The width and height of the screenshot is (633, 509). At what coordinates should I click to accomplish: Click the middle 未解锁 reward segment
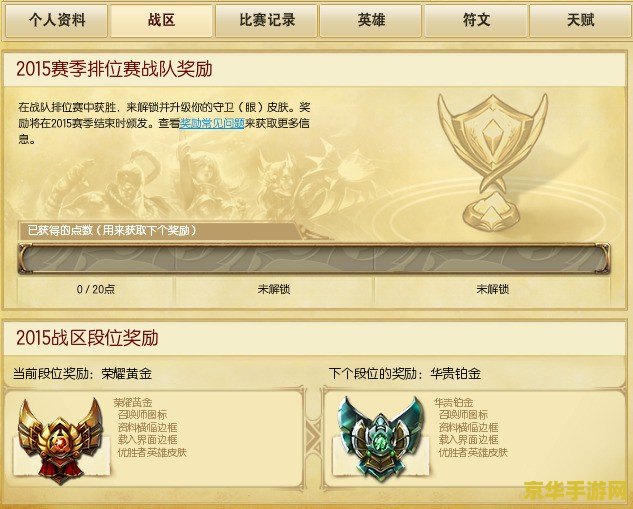click(x=274, y=289)
